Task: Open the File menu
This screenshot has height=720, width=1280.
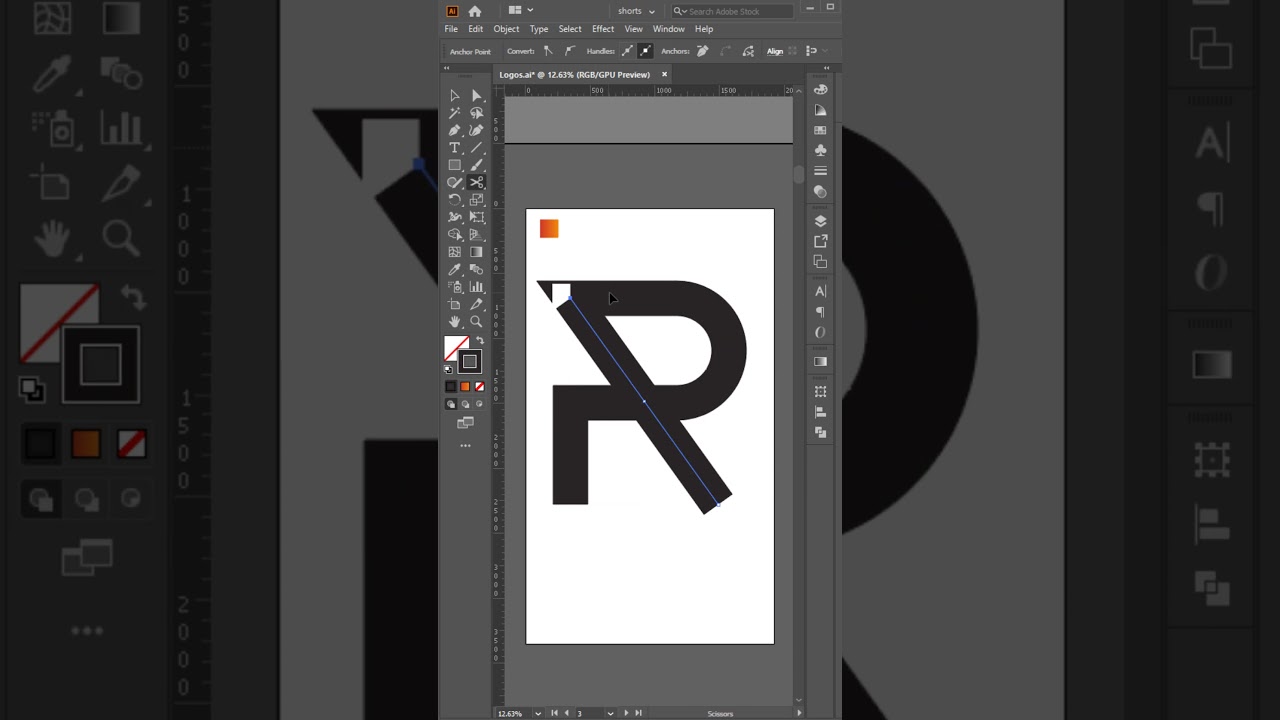Action: pyautogui.click(x=451, y=29)
